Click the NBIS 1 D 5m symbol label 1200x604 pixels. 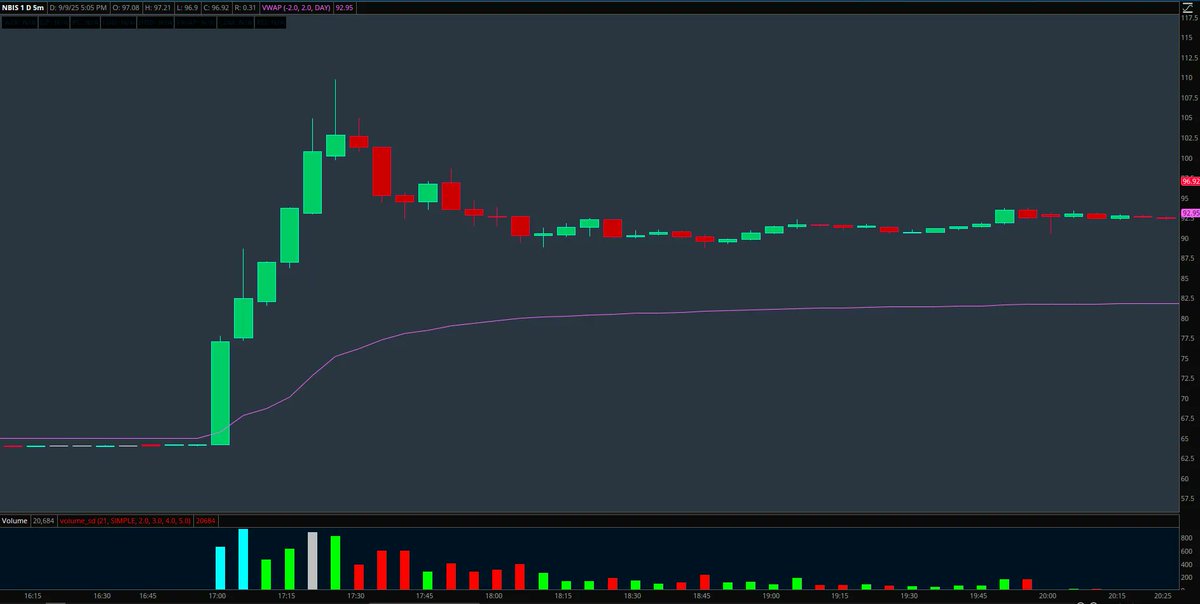point(24,8)
